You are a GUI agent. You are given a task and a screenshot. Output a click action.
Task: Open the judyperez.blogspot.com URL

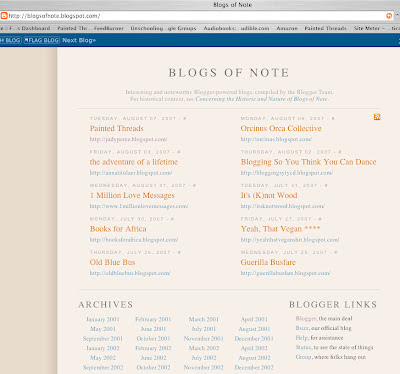(128, 139)
